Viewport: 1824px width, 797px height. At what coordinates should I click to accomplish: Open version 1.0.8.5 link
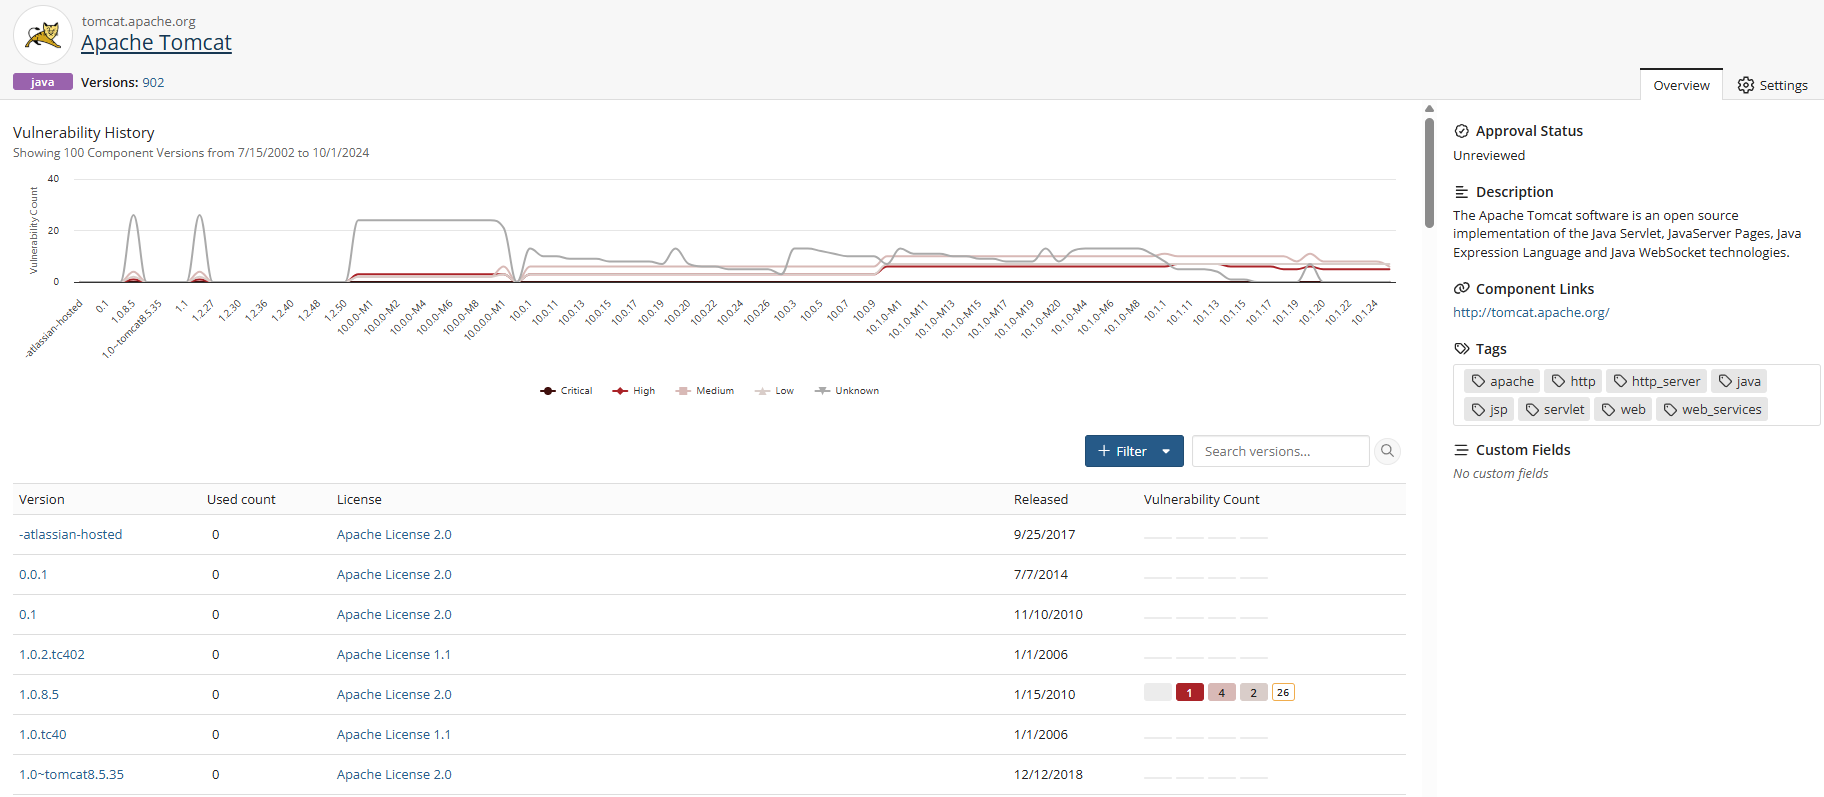(39, 694)
